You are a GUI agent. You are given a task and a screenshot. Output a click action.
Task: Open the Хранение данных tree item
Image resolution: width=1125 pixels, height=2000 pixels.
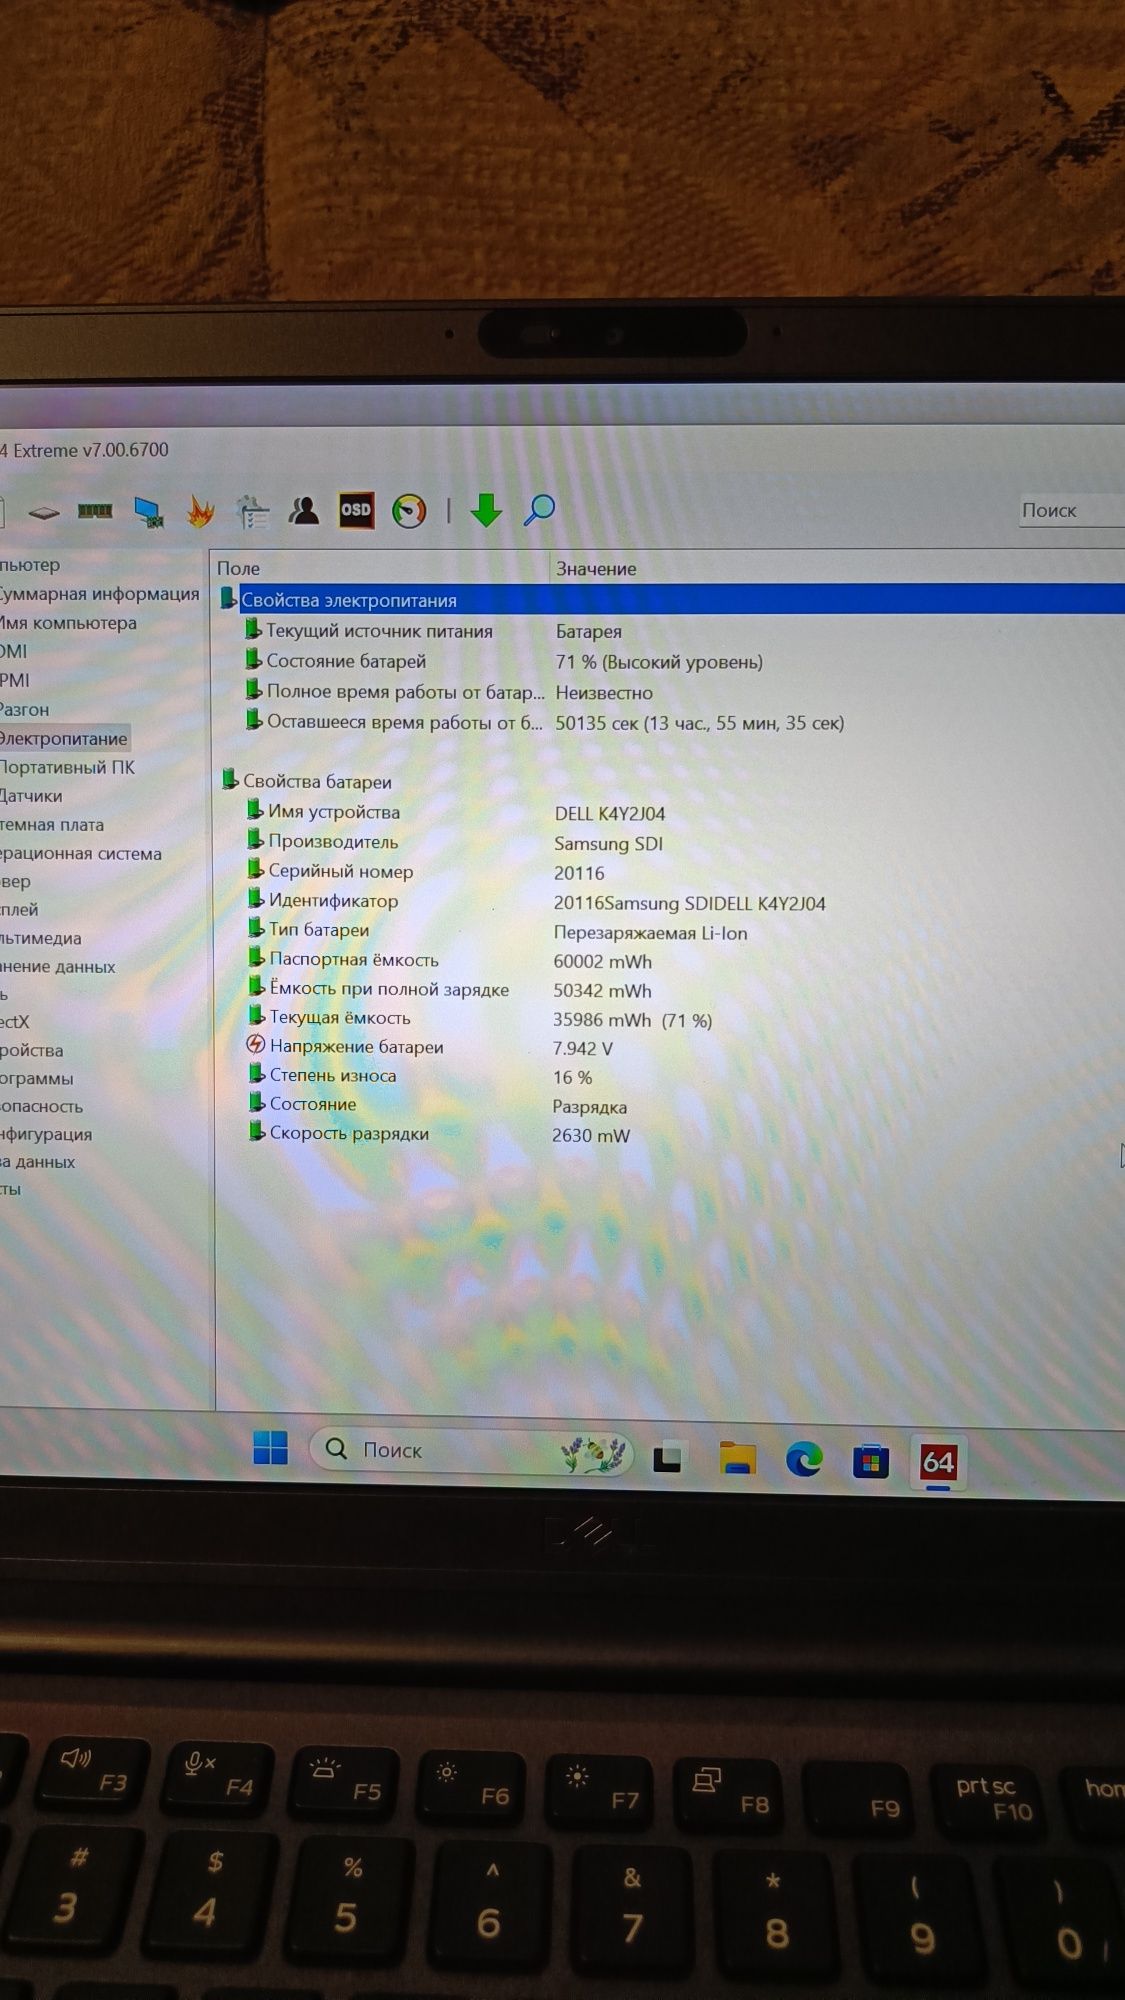point(58,967)
